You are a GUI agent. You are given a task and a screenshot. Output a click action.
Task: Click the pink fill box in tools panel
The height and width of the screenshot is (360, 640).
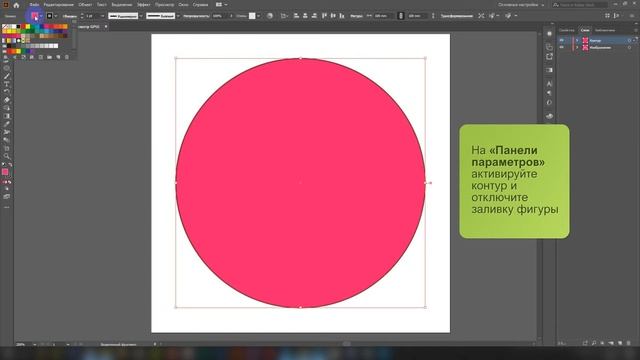[5, 172]
